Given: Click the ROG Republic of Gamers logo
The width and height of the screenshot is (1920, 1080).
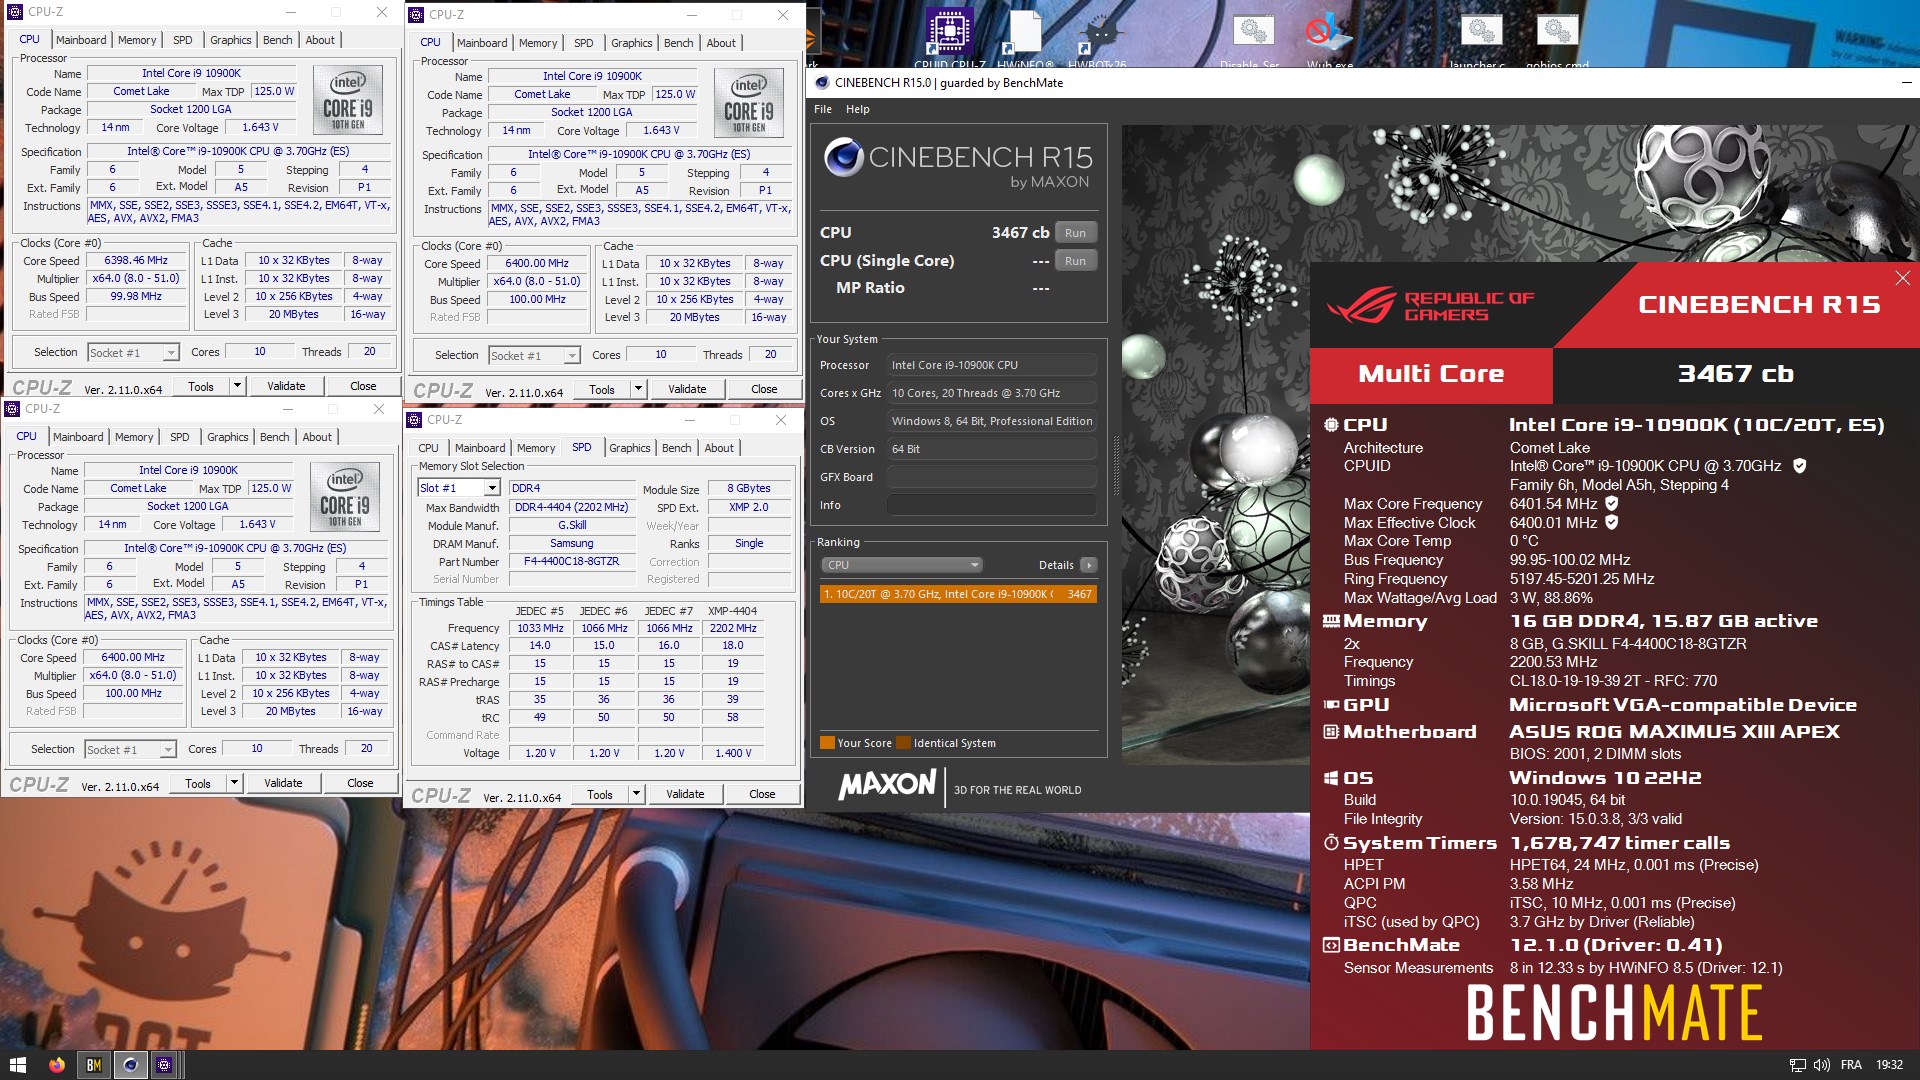Looking at the screenshot, I should coord(1430,305).
